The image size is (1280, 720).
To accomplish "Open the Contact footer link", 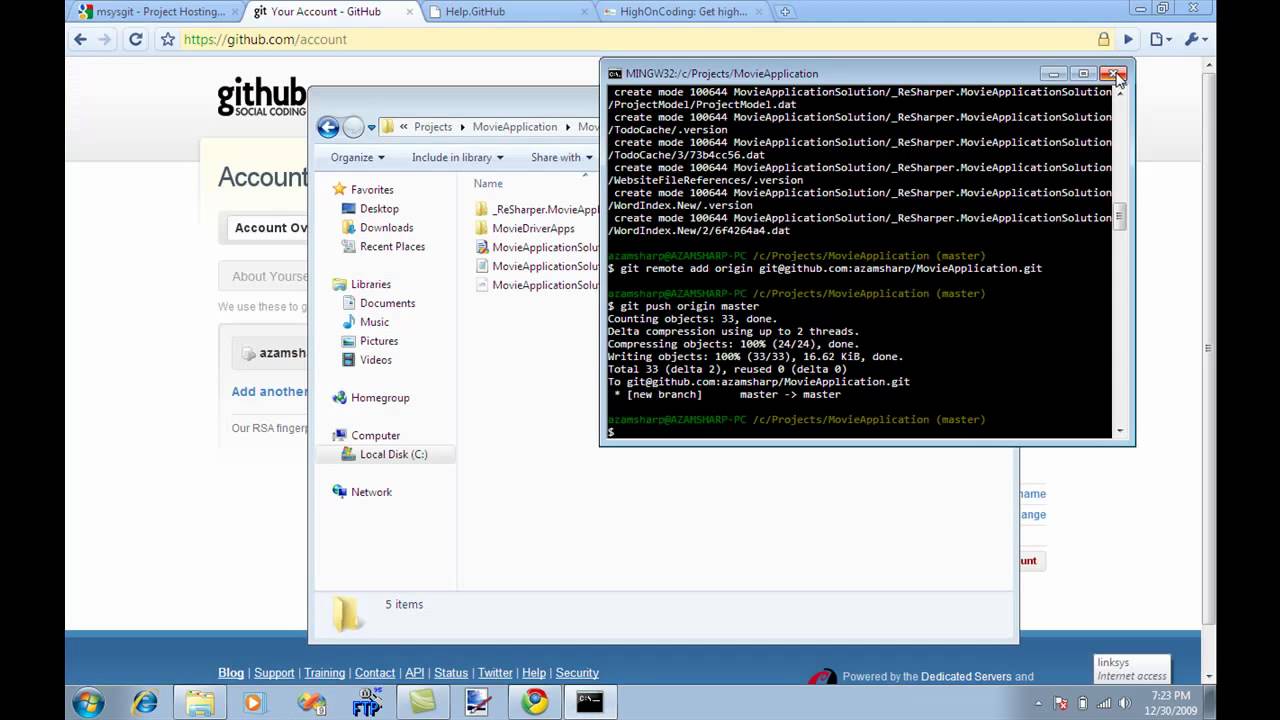I will pyautogui.click(x=375, y=673).
